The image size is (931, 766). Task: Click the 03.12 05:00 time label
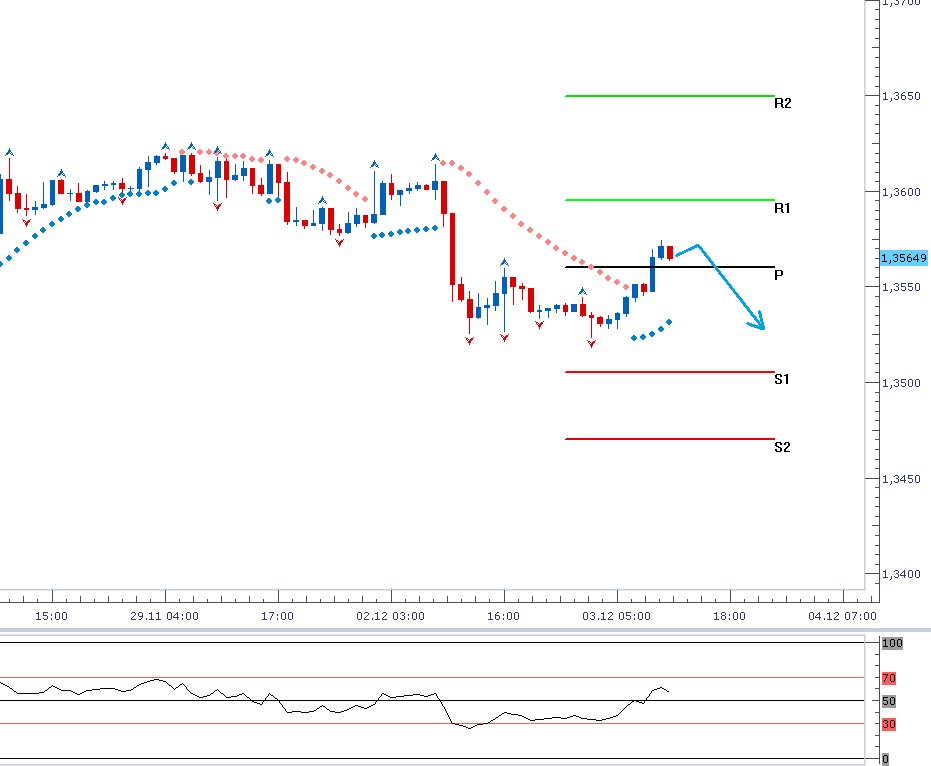pyautogui.click(x=616, y=616)
